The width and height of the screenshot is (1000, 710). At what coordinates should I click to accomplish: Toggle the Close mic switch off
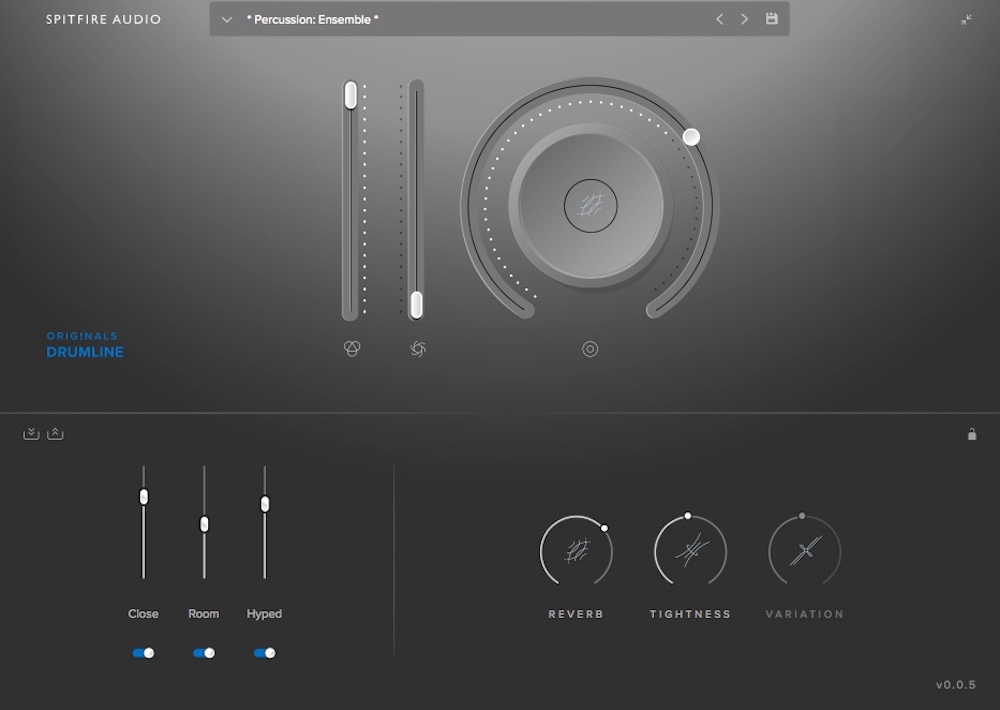point(143,653)
